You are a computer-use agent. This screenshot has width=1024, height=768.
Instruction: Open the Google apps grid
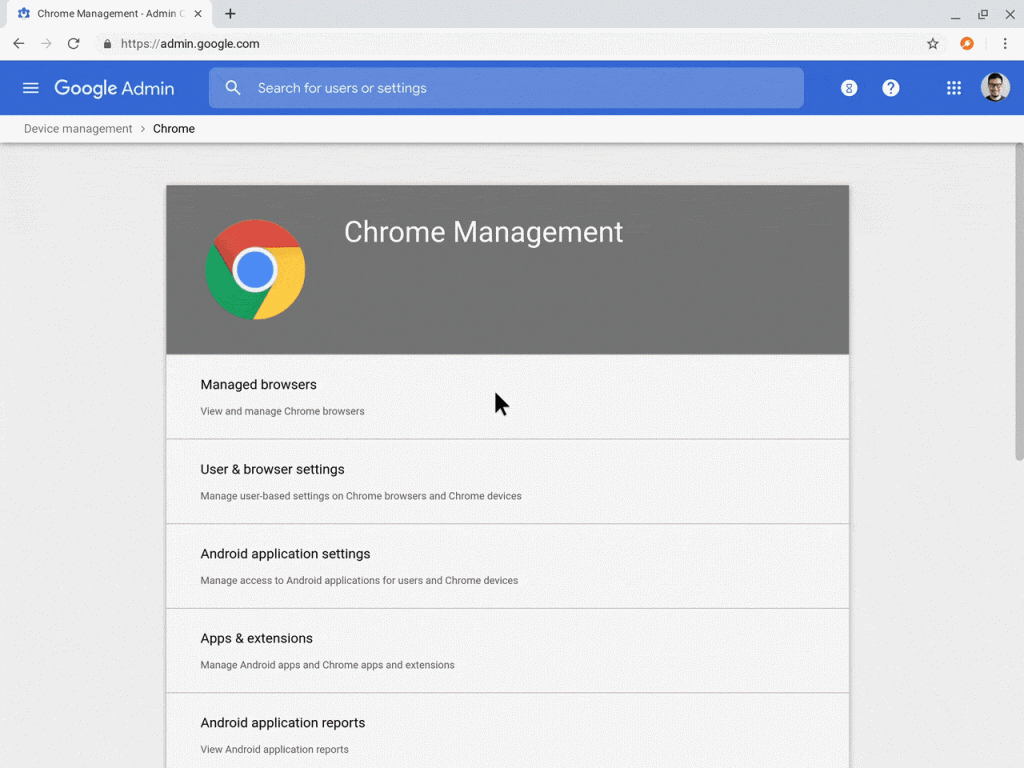point(953,88)
